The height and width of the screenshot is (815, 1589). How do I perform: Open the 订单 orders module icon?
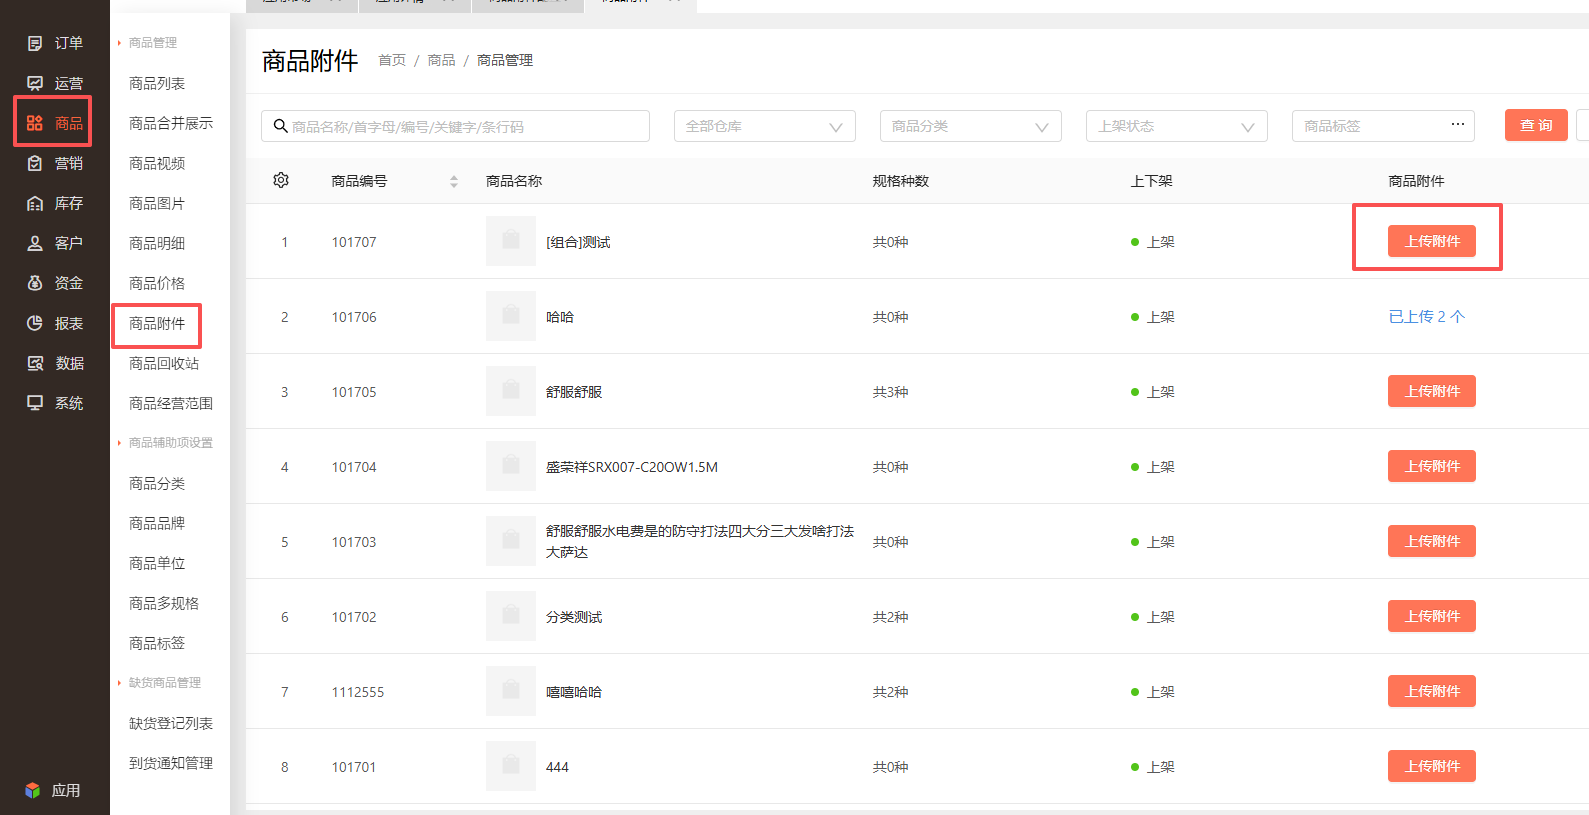(35, 43)
